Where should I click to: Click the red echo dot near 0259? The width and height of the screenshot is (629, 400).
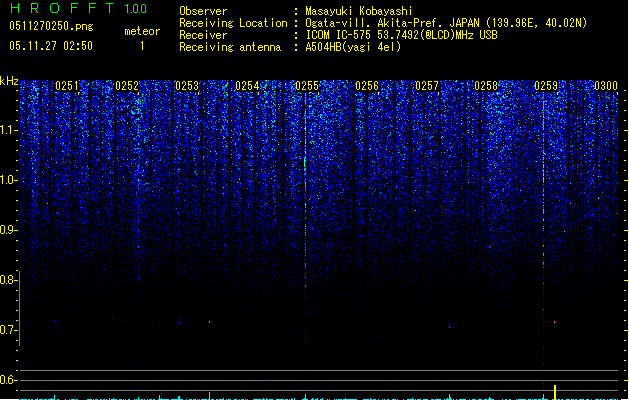(555, 322)
